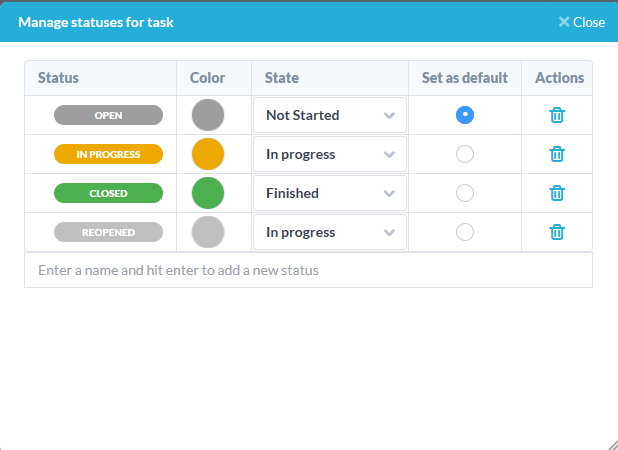Image resolution: width=618 pixels, height=450 pixels.
Task: Set OPEN as the default status
Action: [465, 115]
